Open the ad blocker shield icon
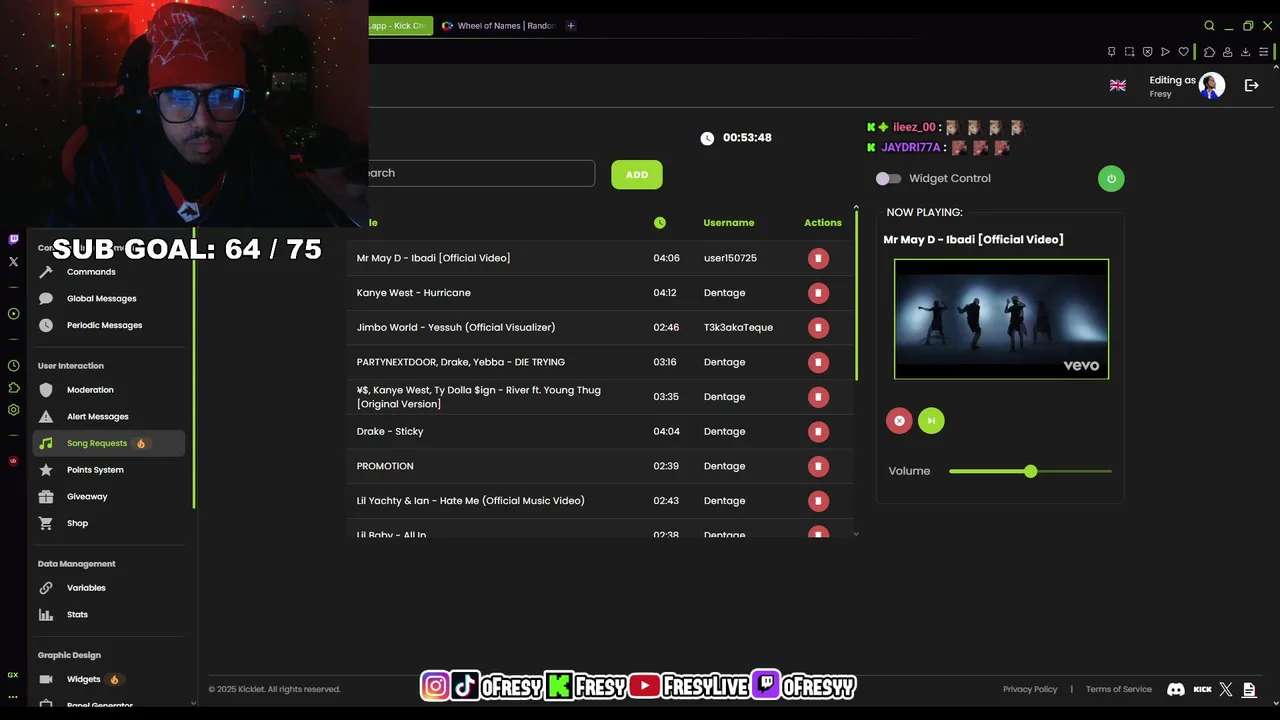The image size is (1280, 720). point(1147,52)
